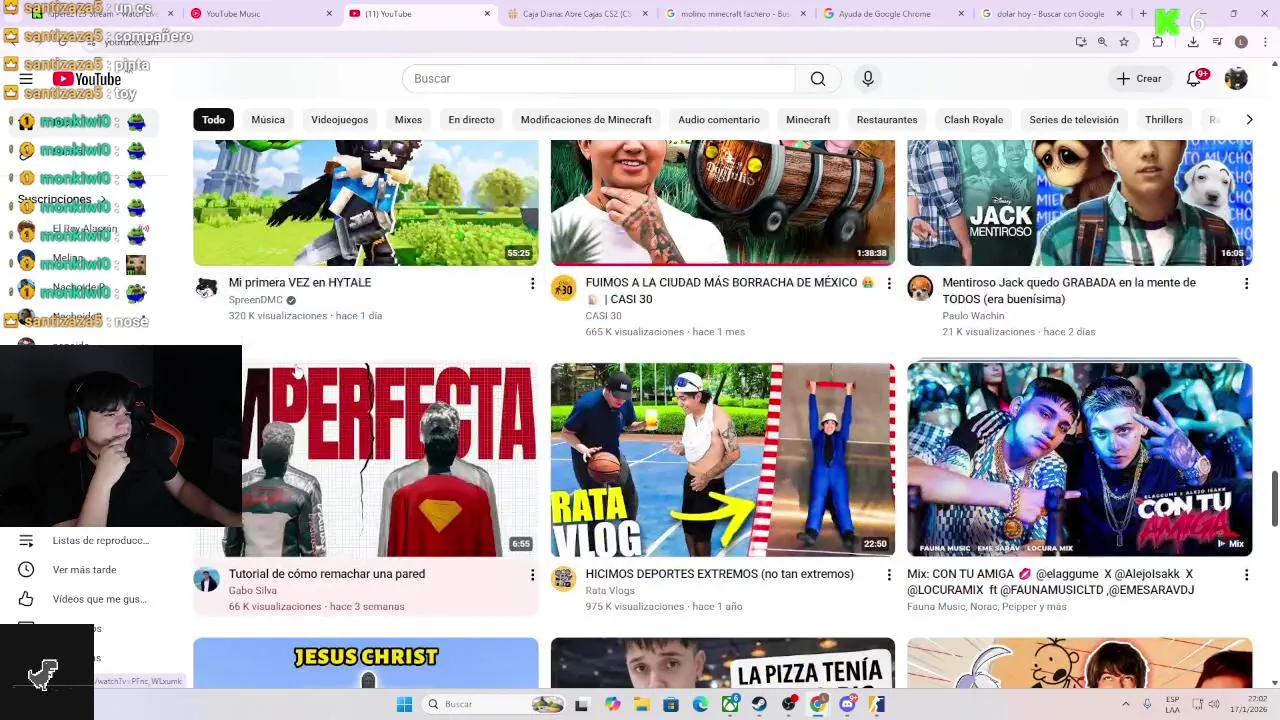Viewport: 1280px width, 720px height.
Task: Focus the Buscar search field
Action: 600,79
